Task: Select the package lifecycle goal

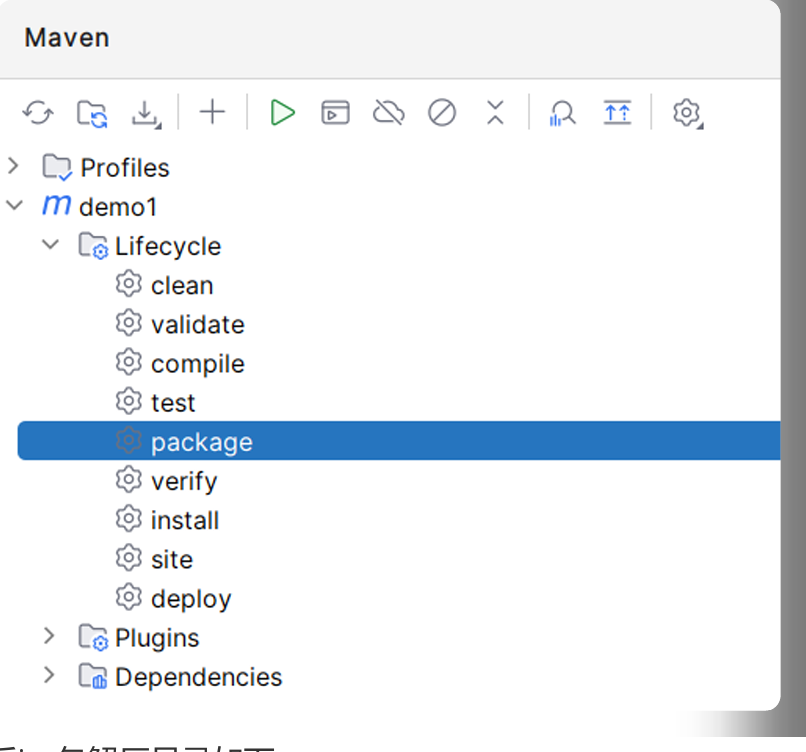Action: [399, 441]
